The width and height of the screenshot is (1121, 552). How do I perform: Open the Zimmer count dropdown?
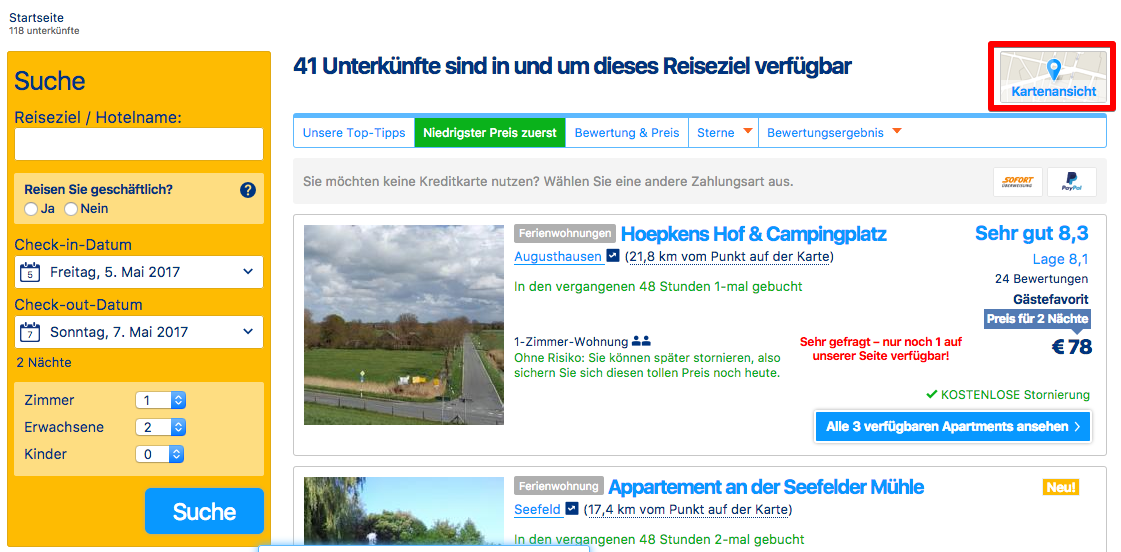pos(161,400)
